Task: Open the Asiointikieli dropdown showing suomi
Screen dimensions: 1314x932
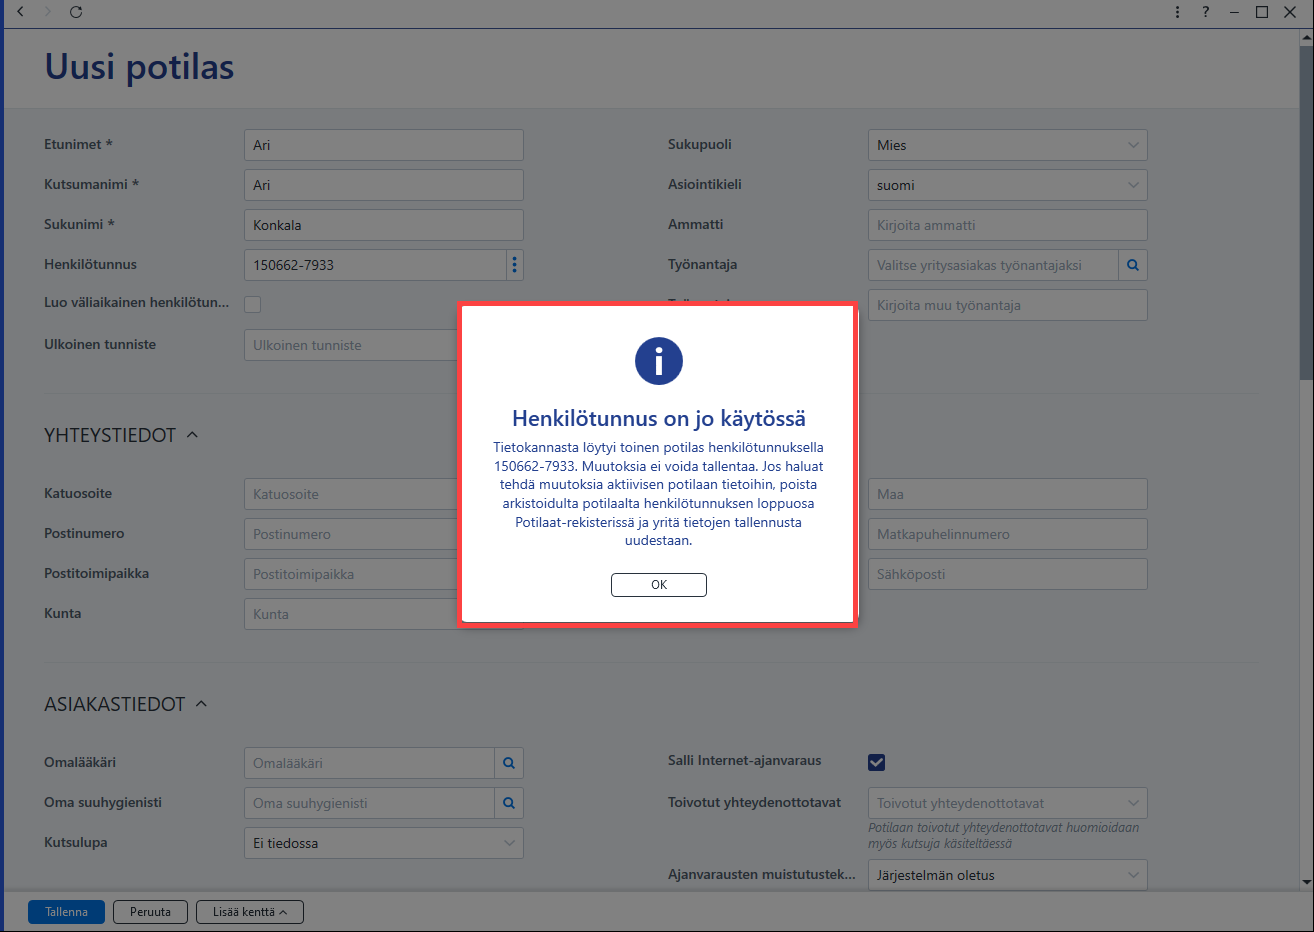Action: click(x=1007, y=185)
